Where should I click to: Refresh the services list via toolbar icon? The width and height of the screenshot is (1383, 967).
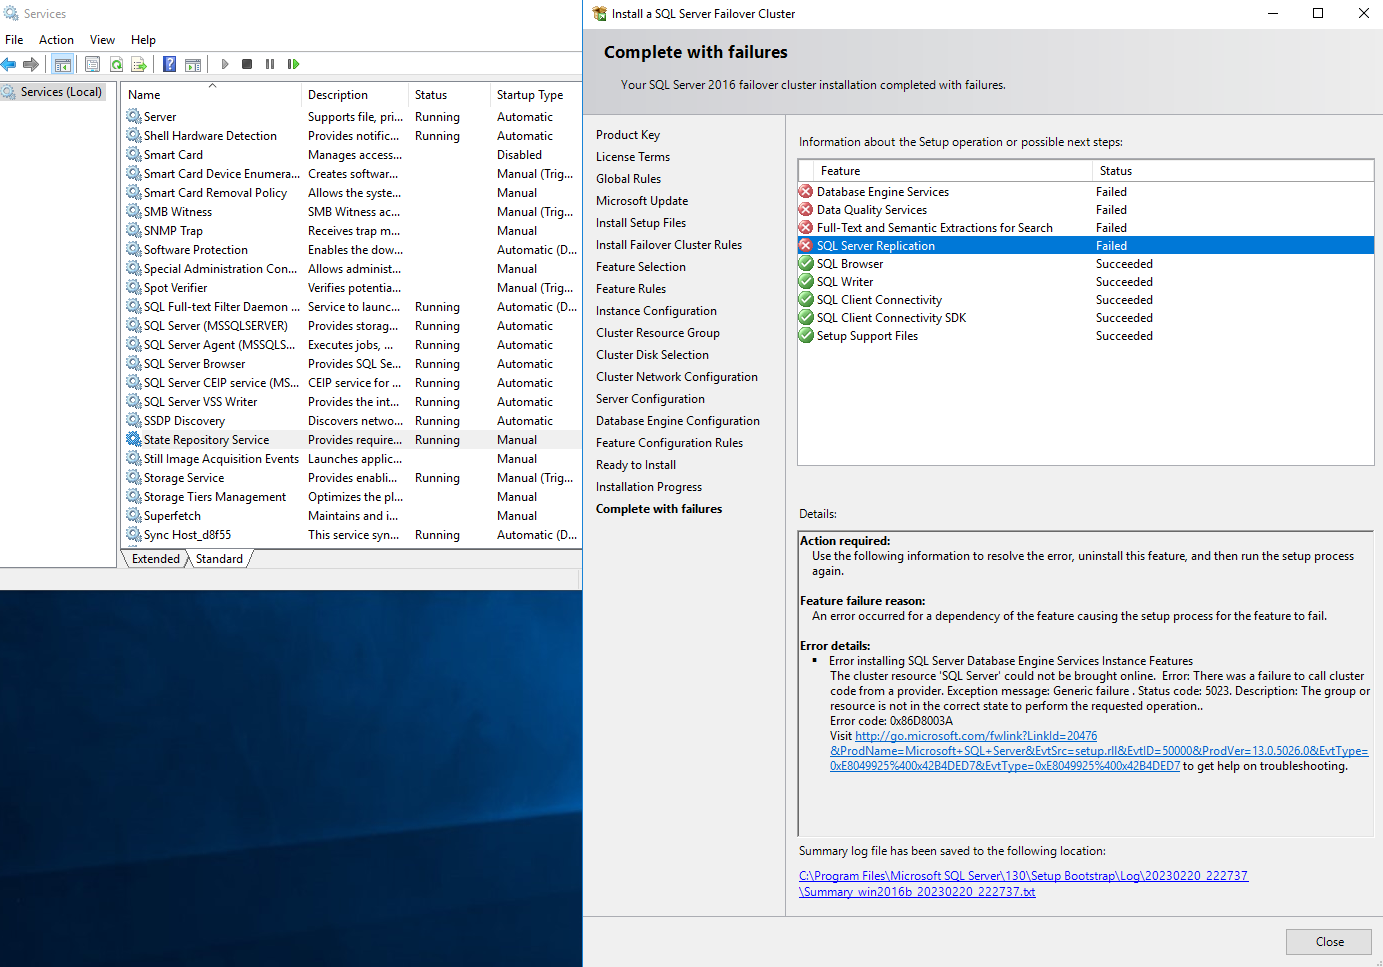coord(116,64)
